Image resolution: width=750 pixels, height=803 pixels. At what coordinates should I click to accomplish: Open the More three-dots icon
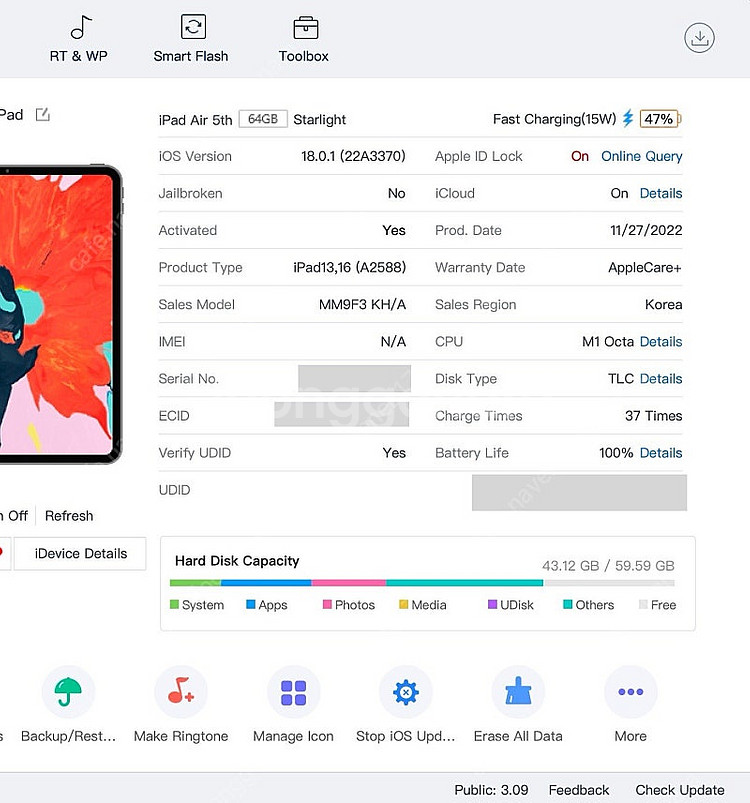pyautogui.click(x=631, y=691)
